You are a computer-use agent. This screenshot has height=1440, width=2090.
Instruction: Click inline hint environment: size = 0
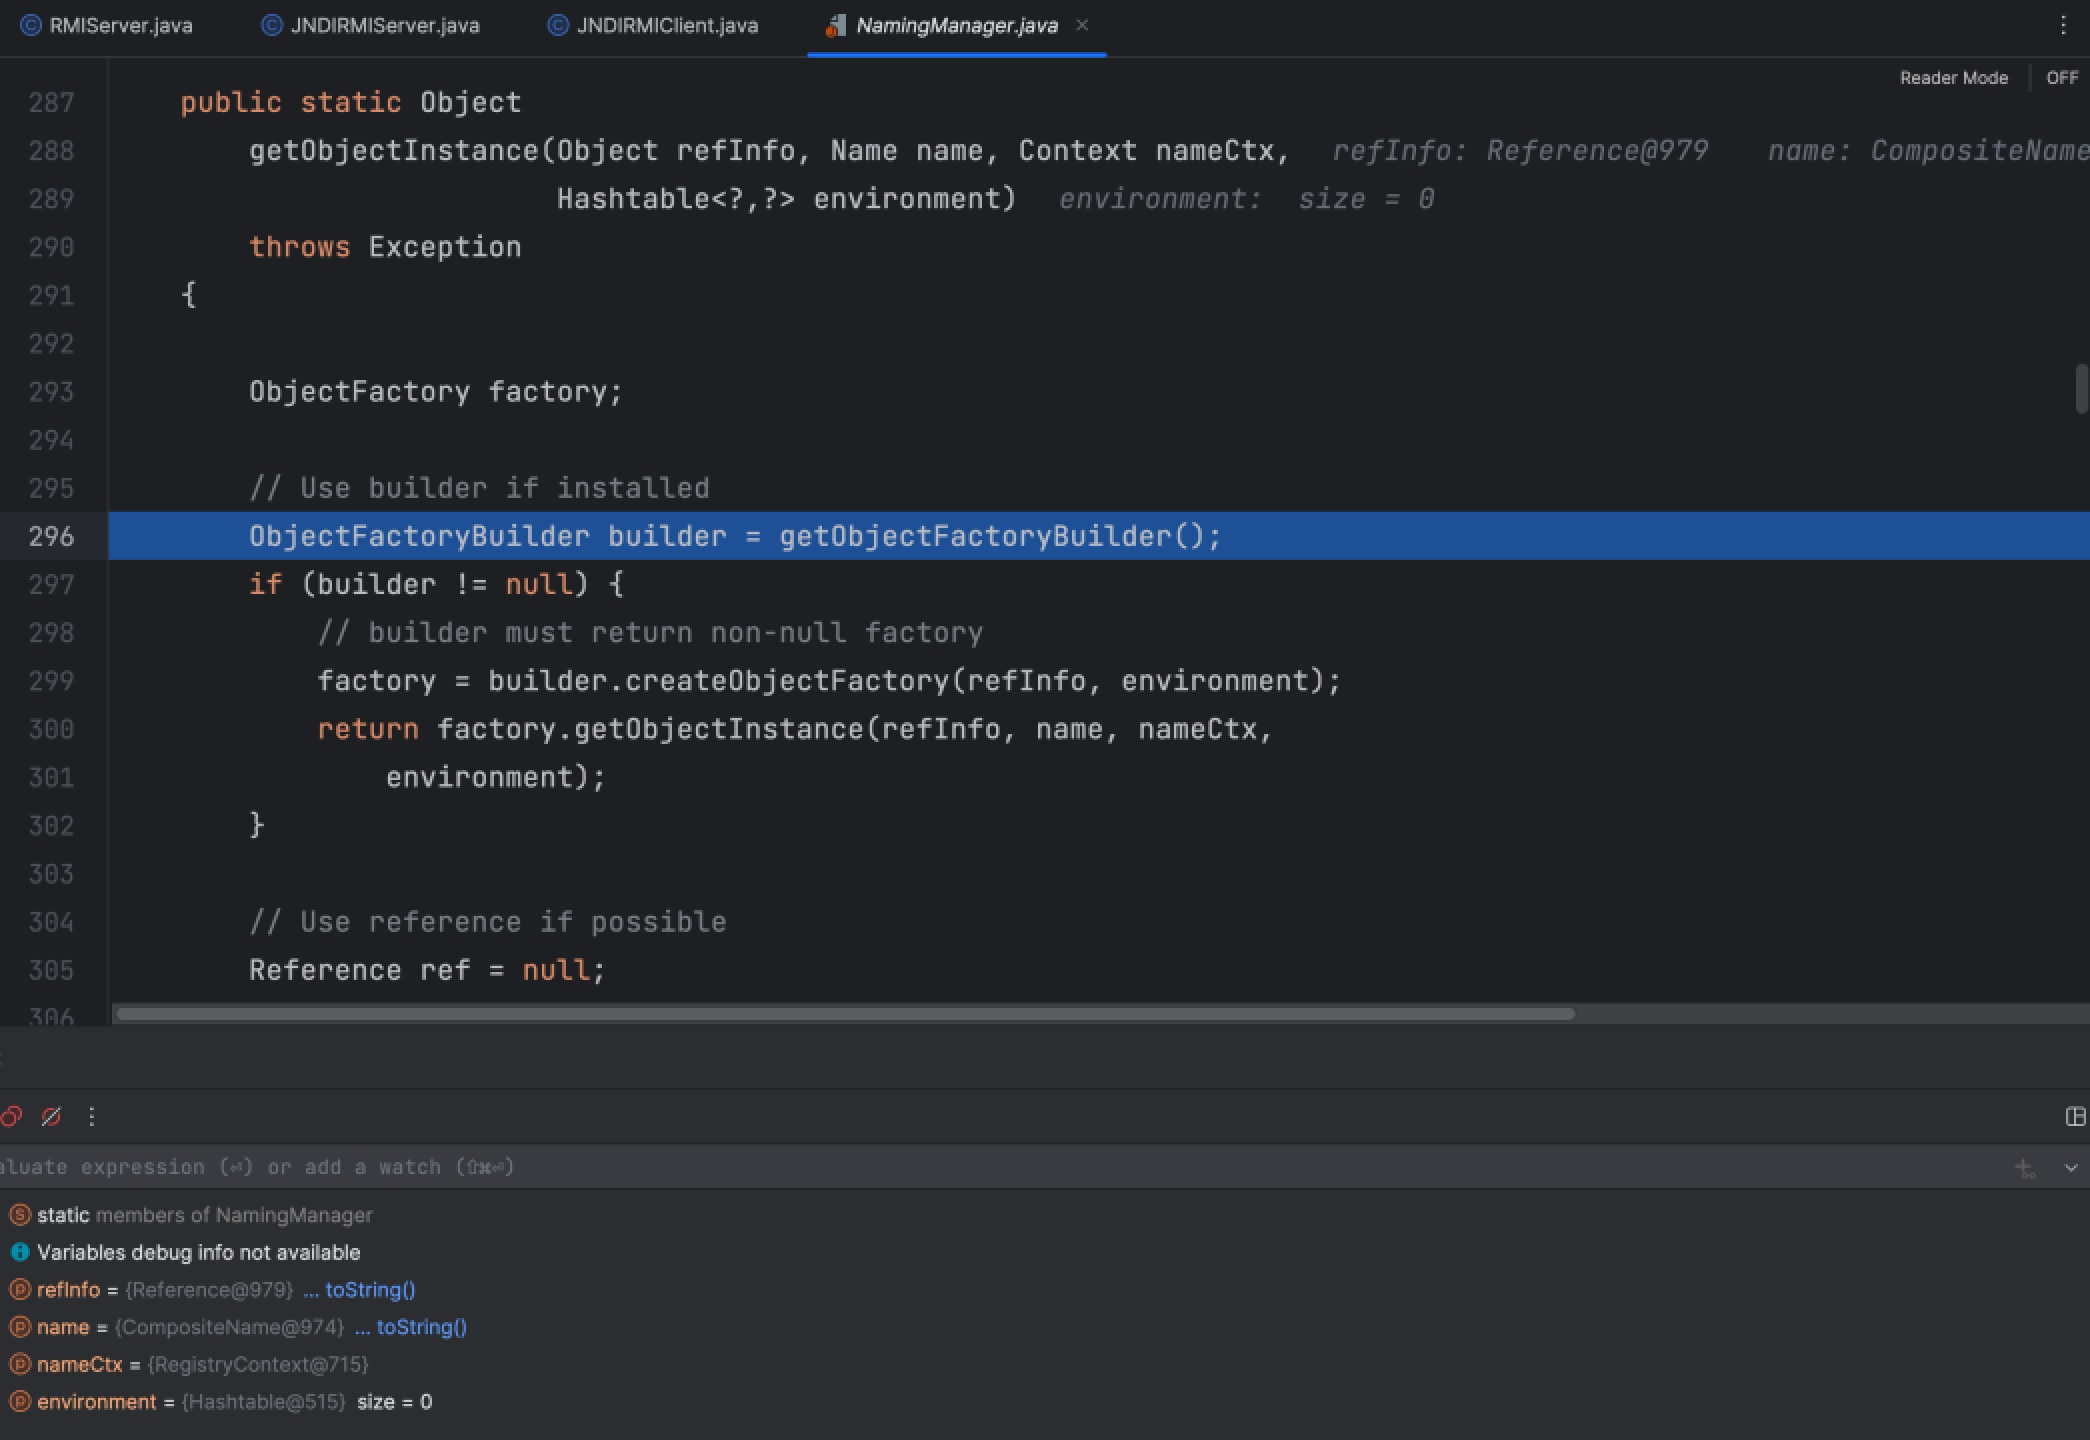pyautogui.click(x=1247, y=199)
